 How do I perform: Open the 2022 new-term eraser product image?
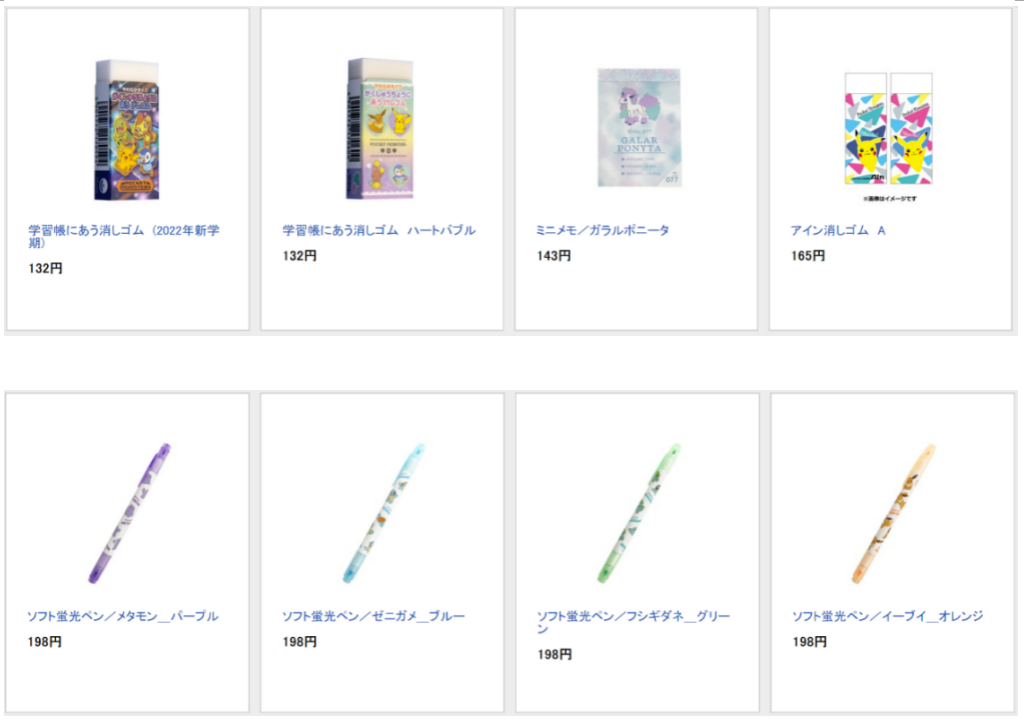click(x=127, y=129)
